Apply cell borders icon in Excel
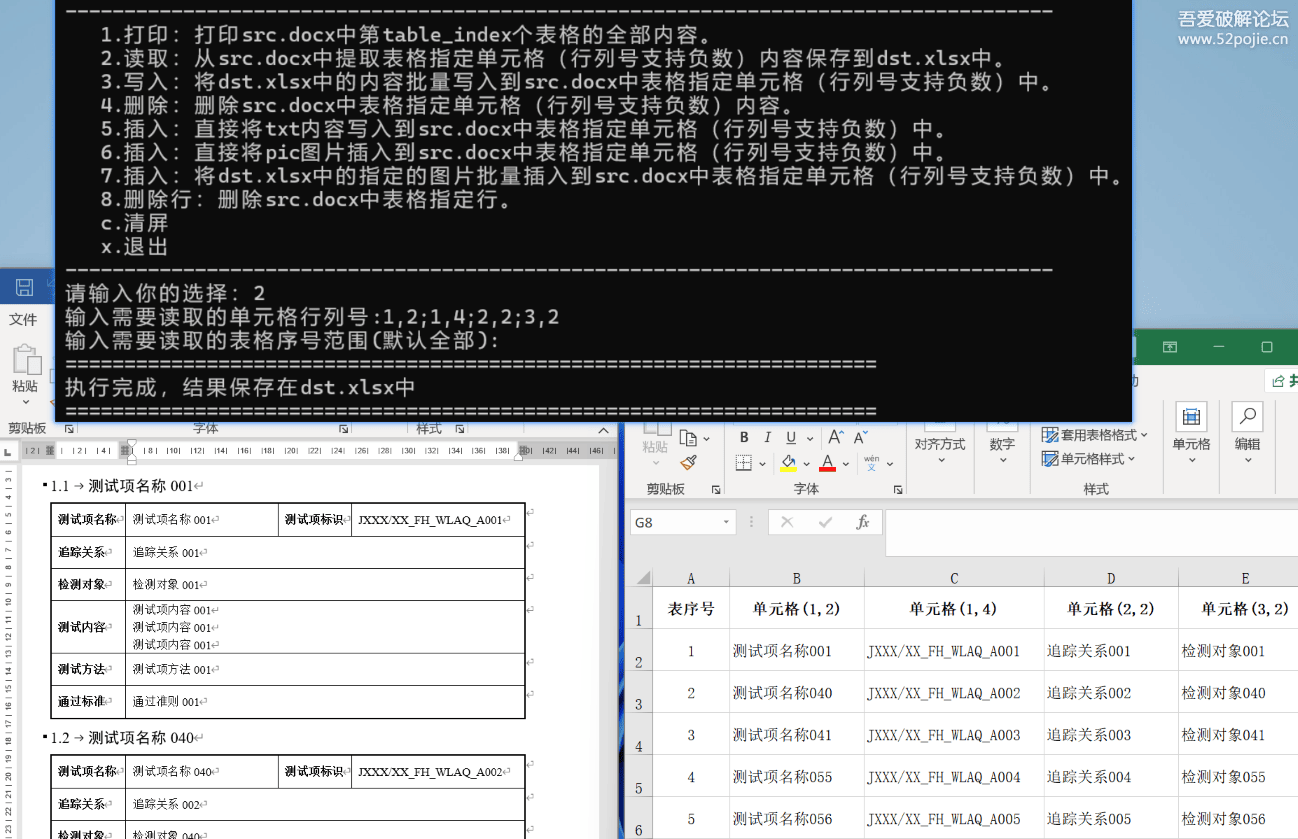This screenshot has height=839, width=1298. click(x=743, y=463)
